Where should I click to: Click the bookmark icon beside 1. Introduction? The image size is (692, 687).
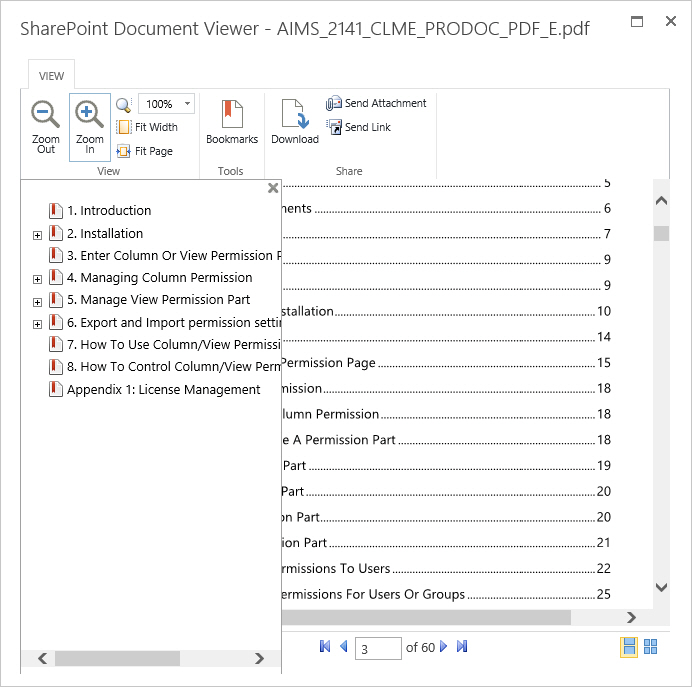click(x=56, y=210)
